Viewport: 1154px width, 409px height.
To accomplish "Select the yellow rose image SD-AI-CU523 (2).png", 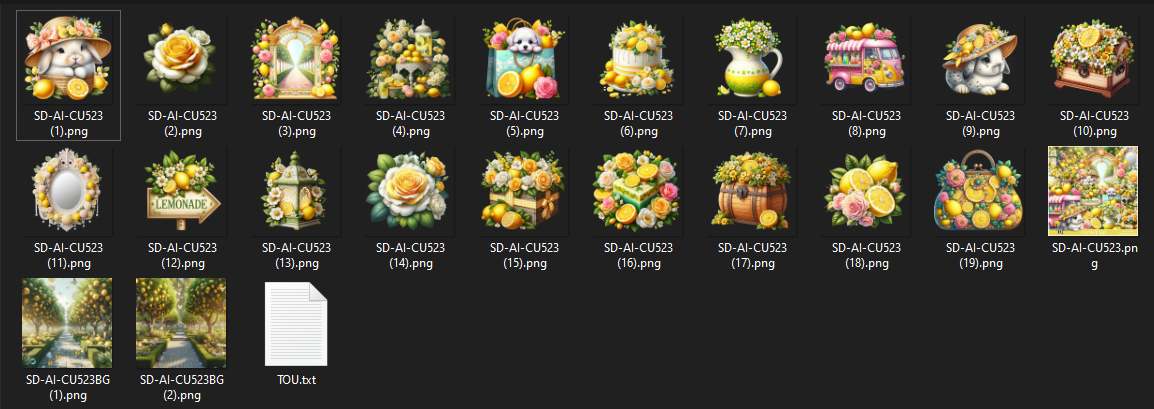I will tap(182, 57).
